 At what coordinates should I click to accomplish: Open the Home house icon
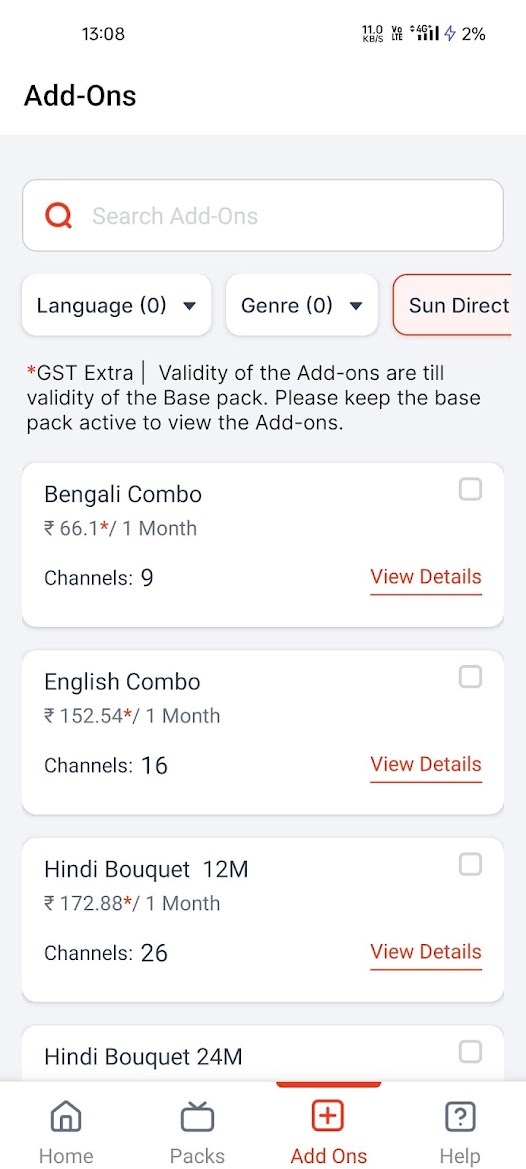tap(66, 1116)
